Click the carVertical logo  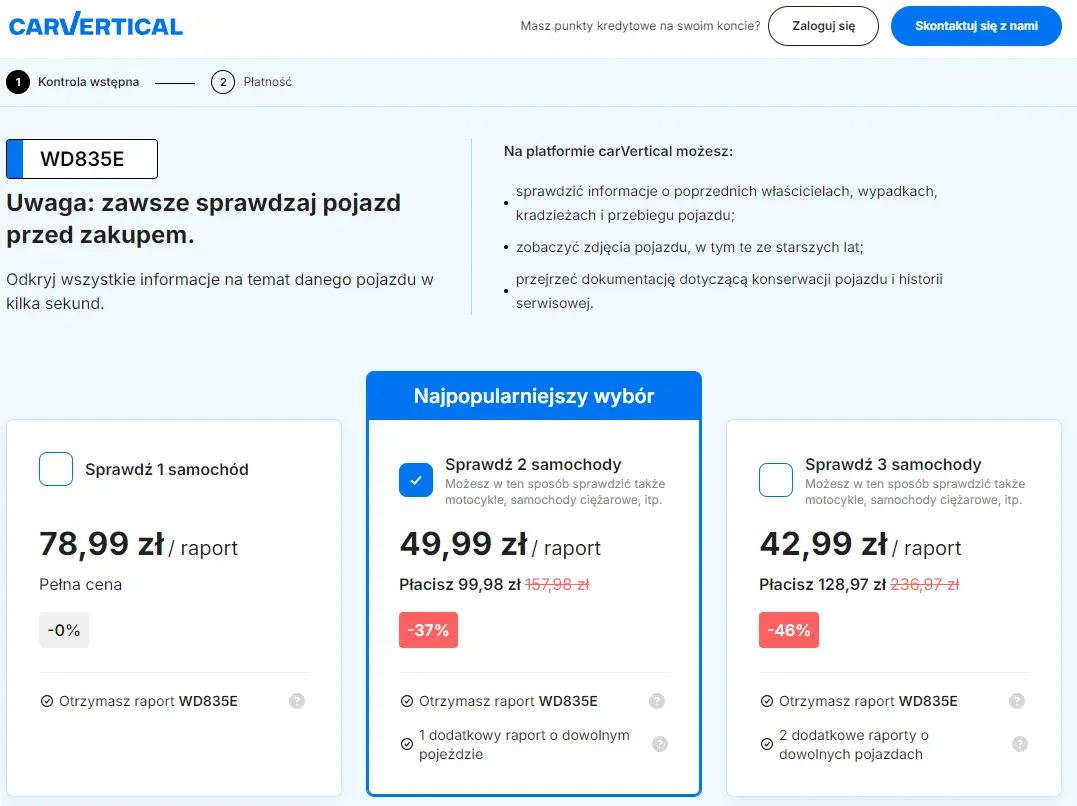[x=95, y=25]
